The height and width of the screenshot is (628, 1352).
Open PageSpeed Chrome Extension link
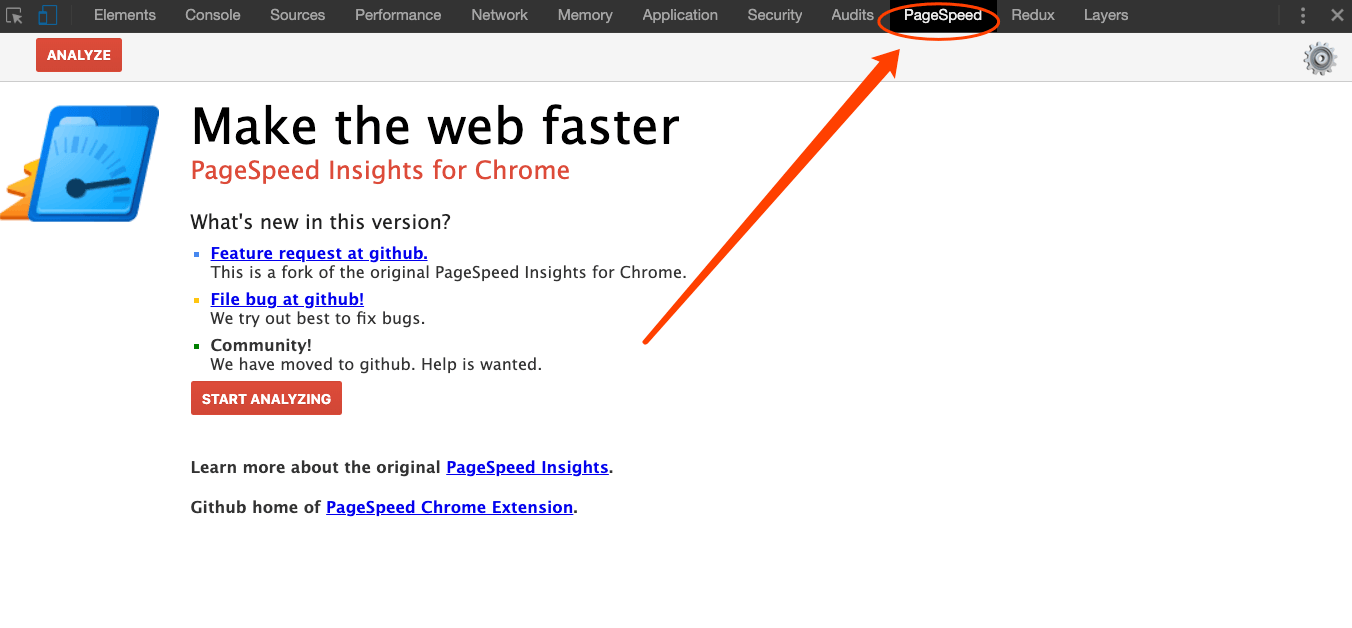point(450,507)
